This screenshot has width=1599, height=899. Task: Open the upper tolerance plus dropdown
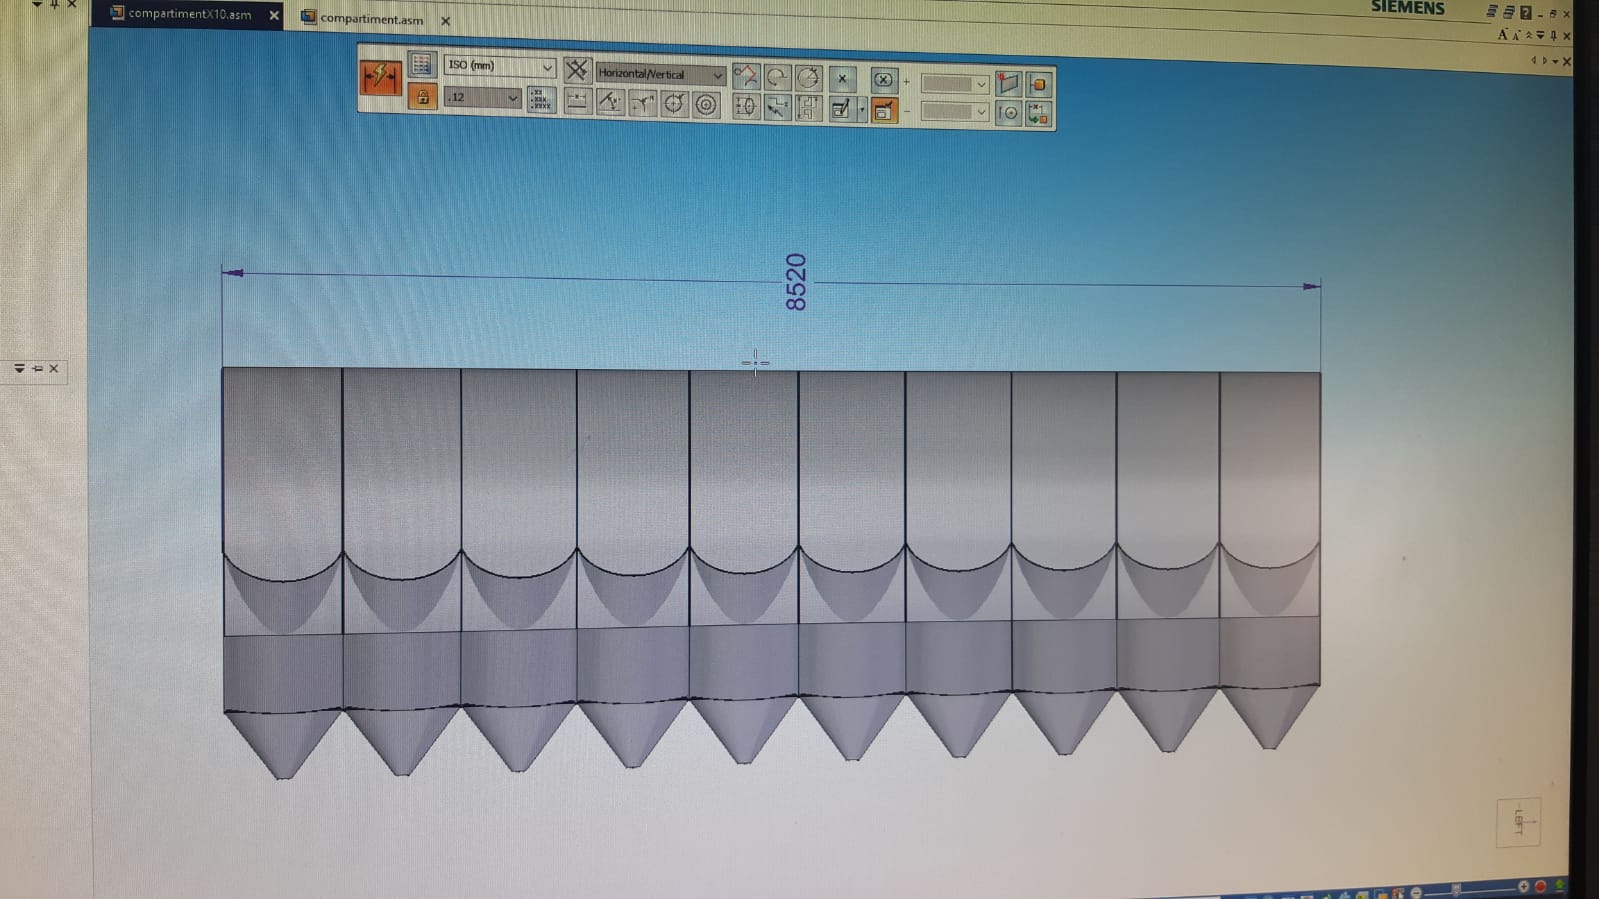tap(954, 84)
